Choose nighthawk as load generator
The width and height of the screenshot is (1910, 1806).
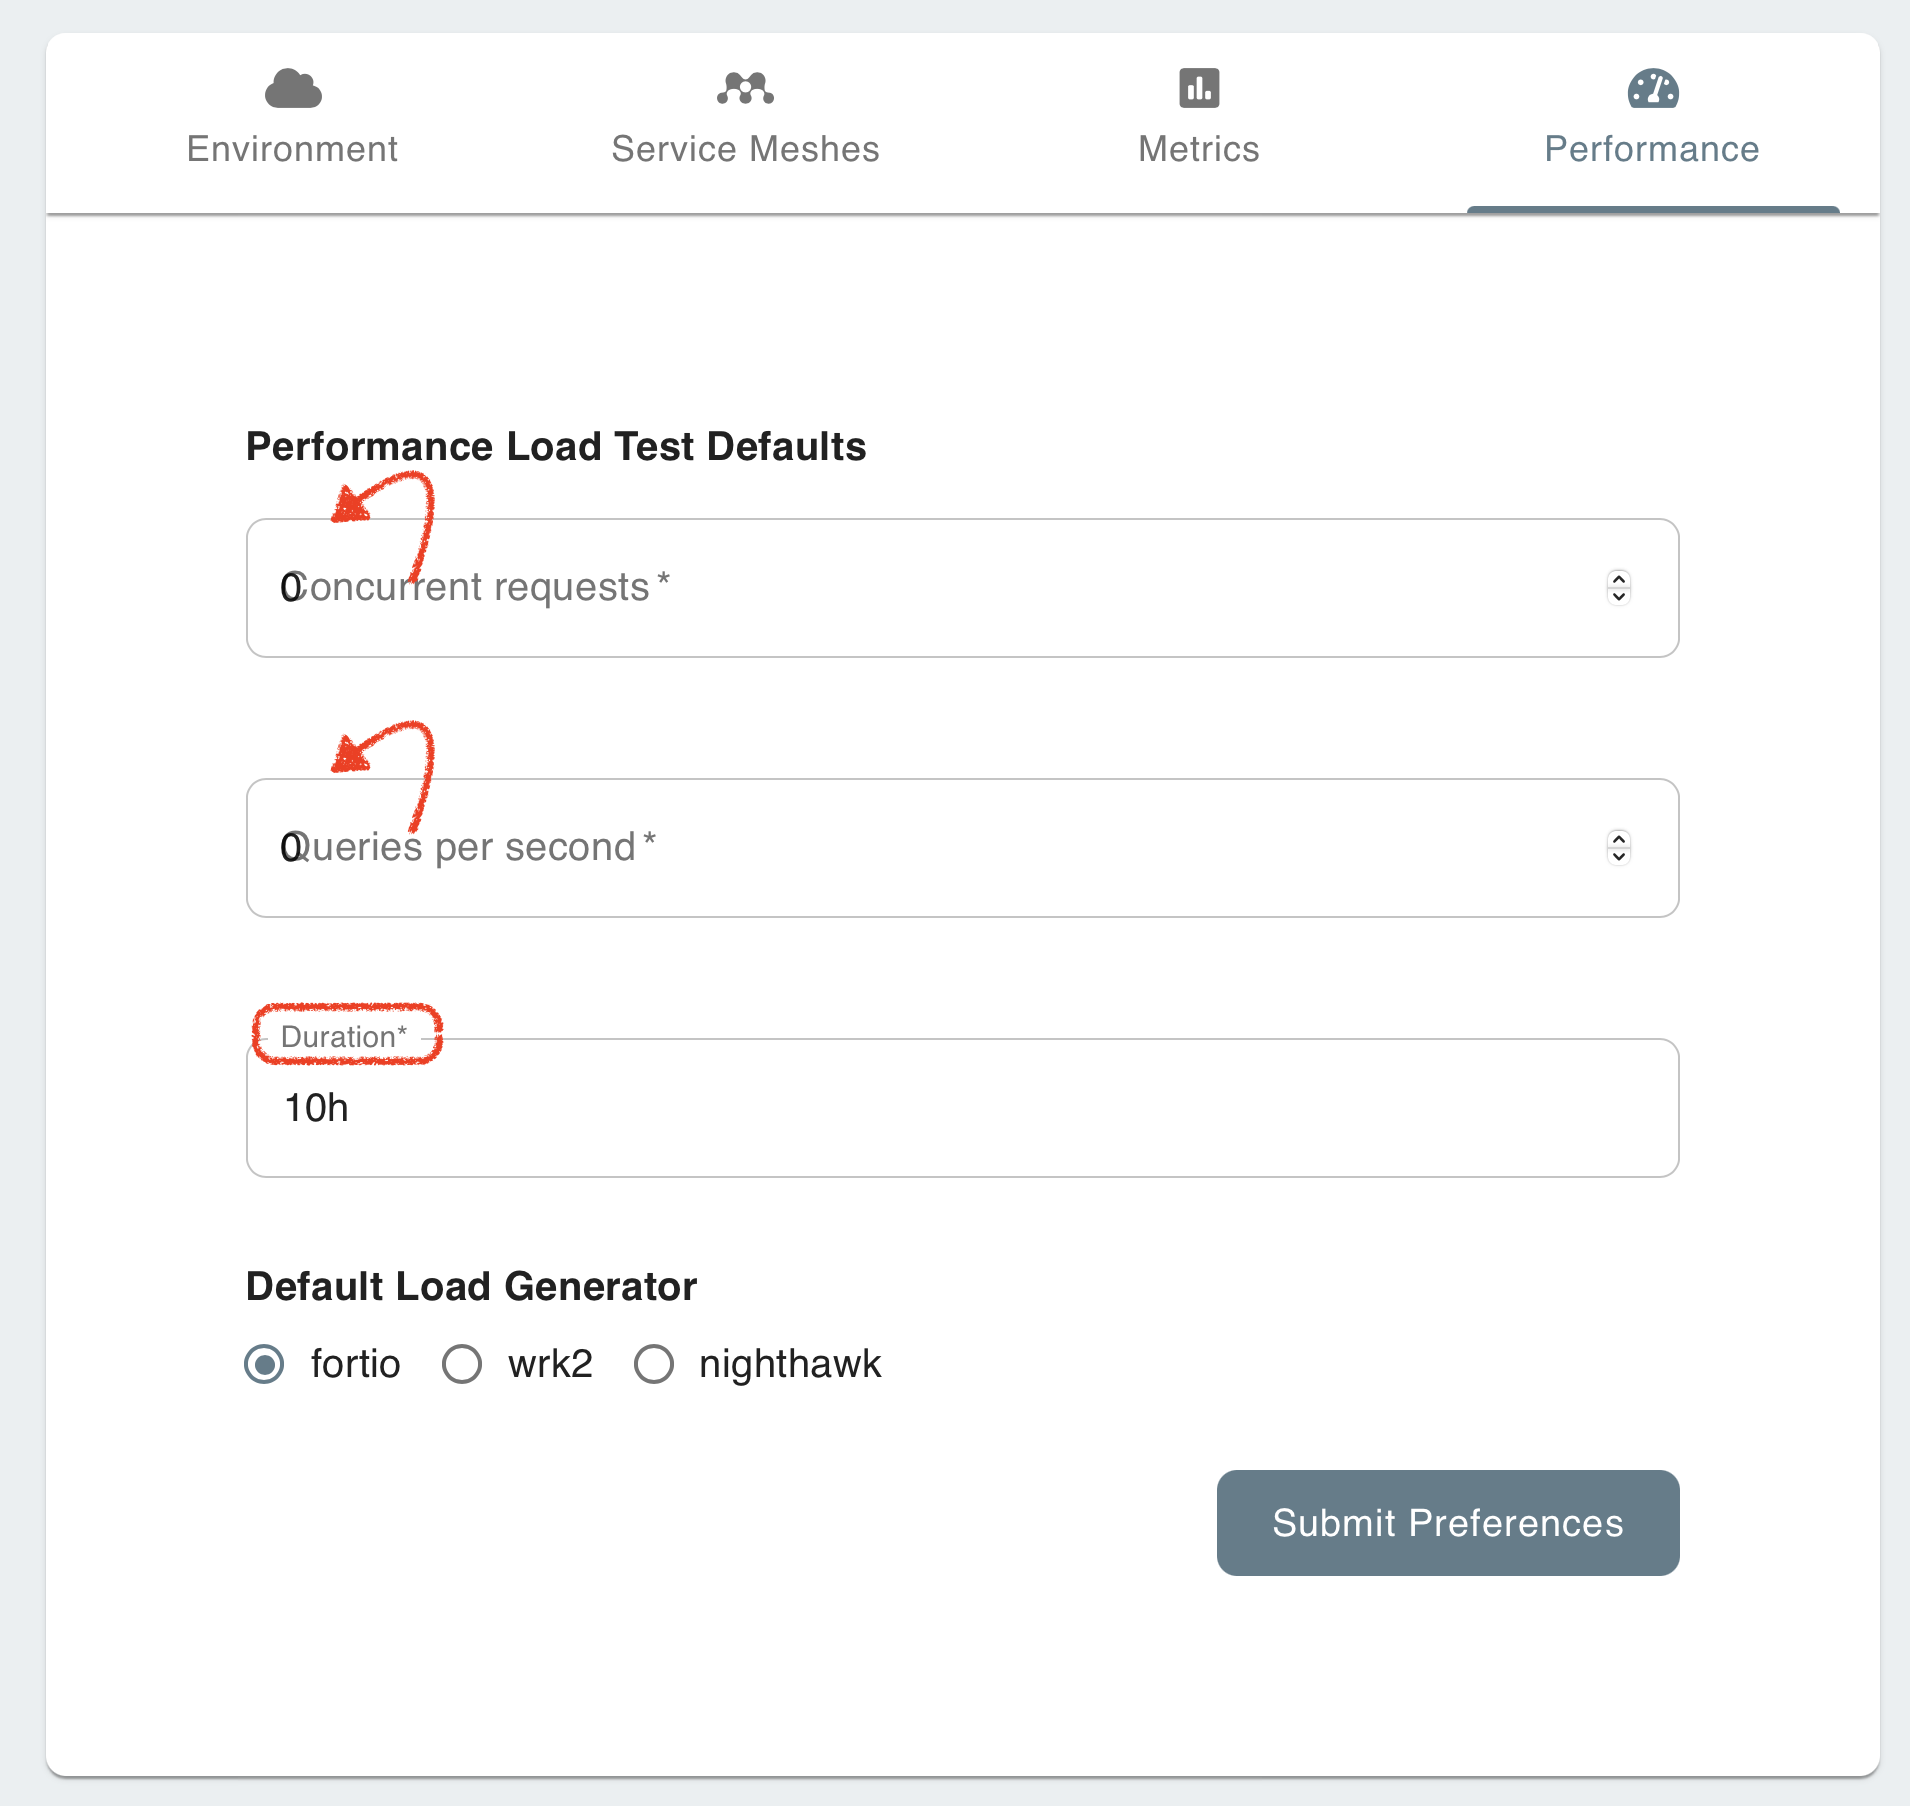pyautogui.click(x=654, y=1363)
